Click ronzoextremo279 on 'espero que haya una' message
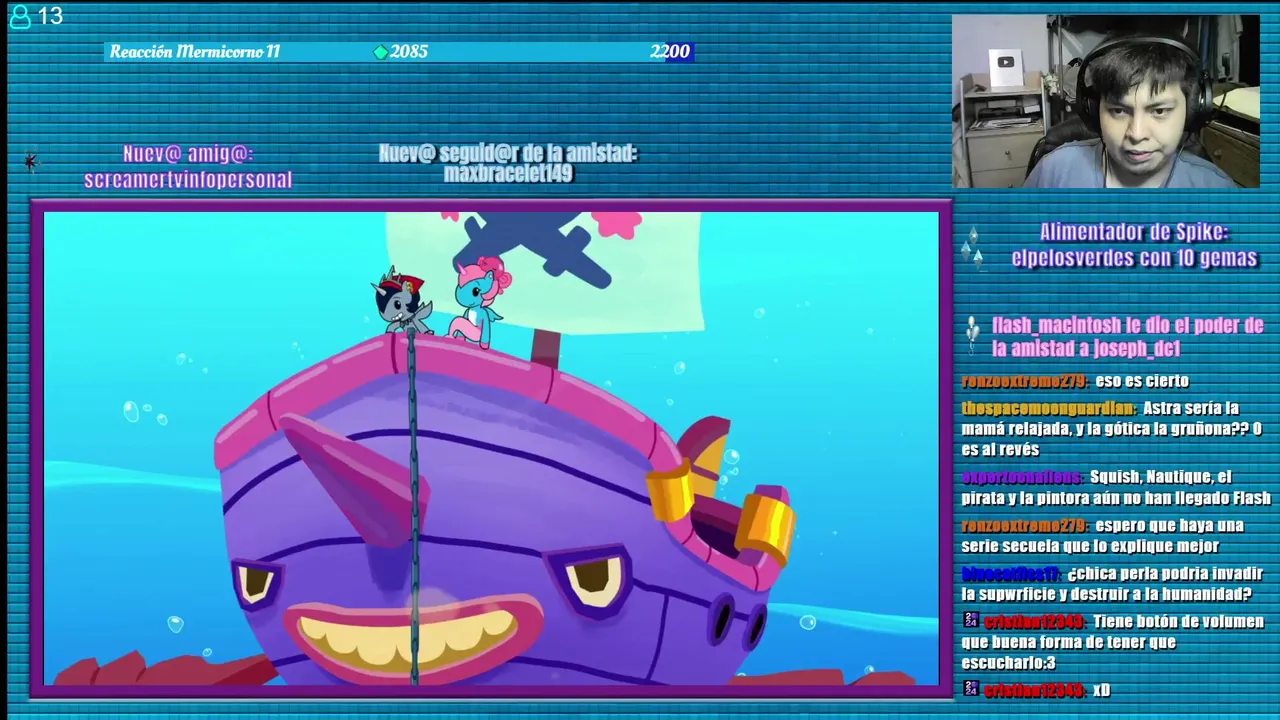 (x=1025, y=526)
